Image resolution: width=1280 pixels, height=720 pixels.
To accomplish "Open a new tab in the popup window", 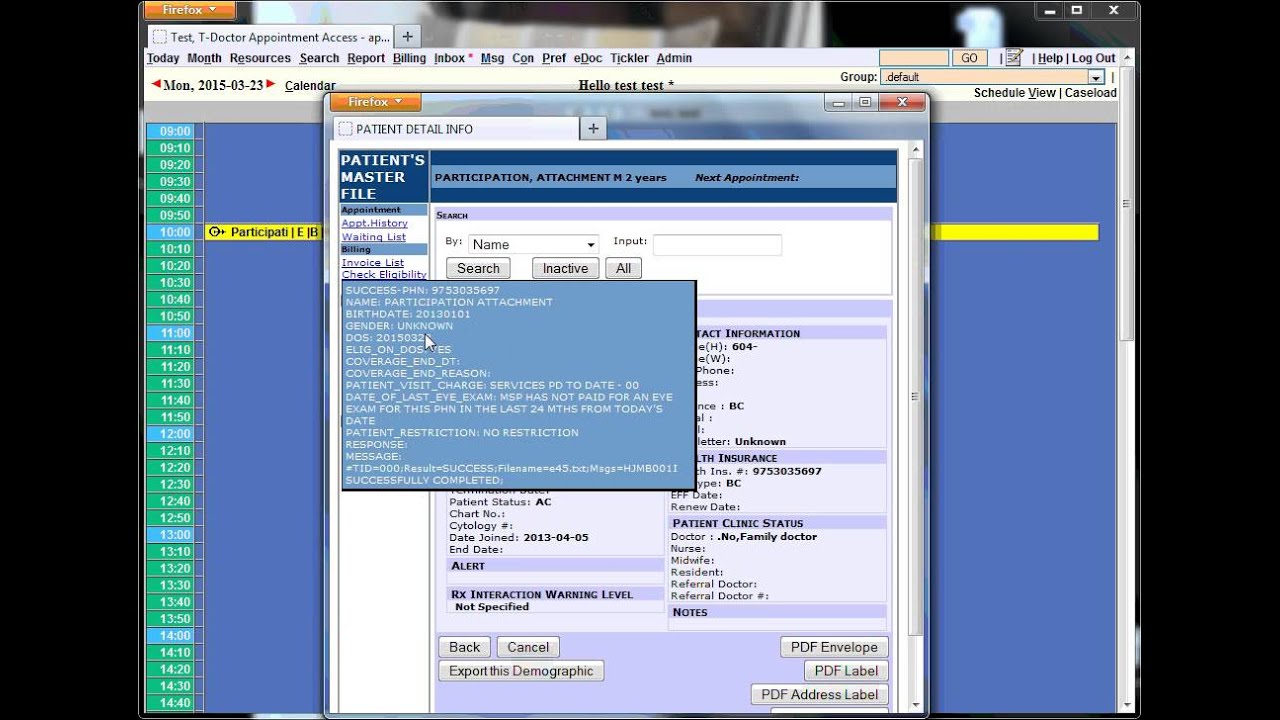I will coord(593,128).
